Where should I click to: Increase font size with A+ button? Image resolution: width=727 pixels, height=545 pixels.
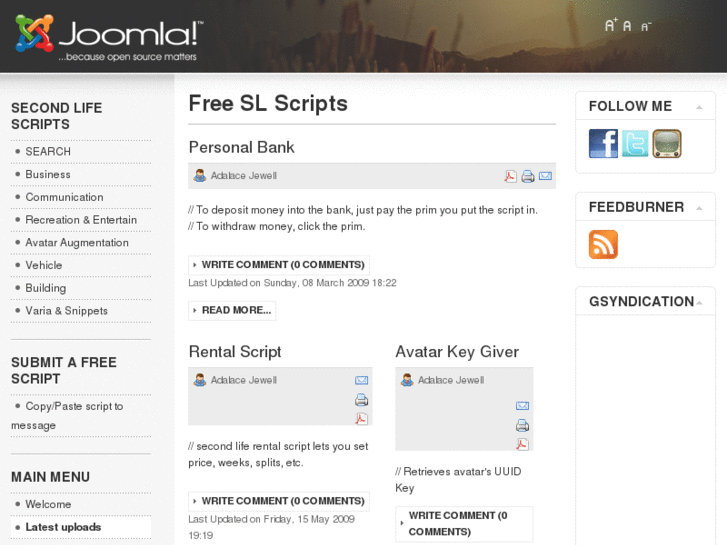pos(611,26)
